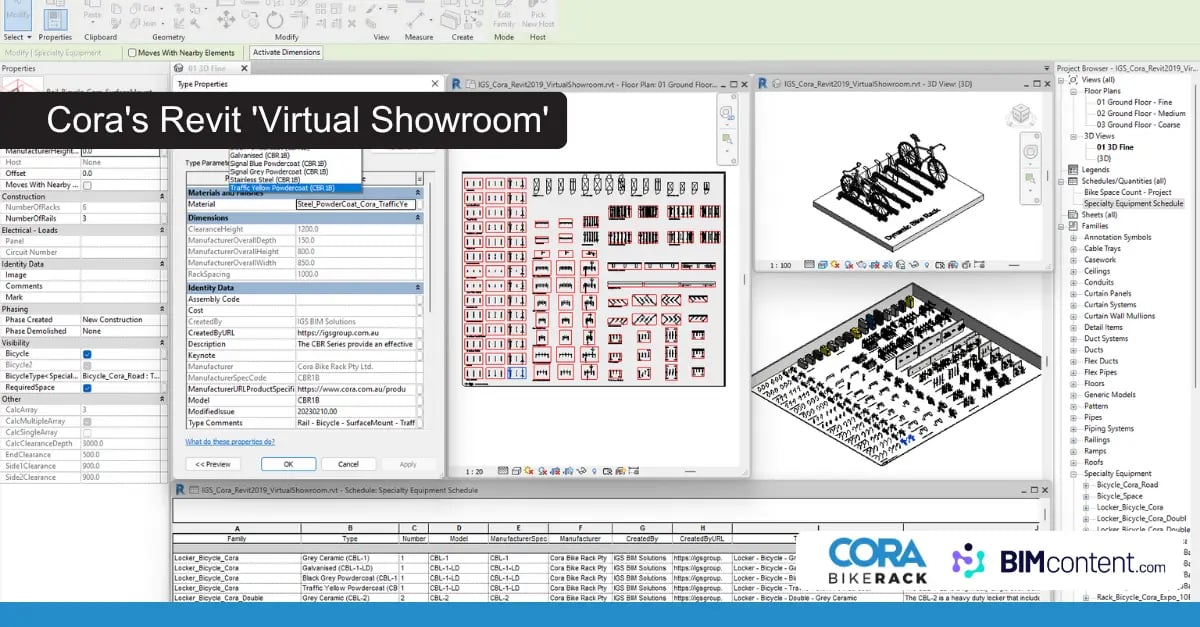
Task: Open 01 Ground Floor - Fine in the Project Browser
Action: [x=1134, y=102]
